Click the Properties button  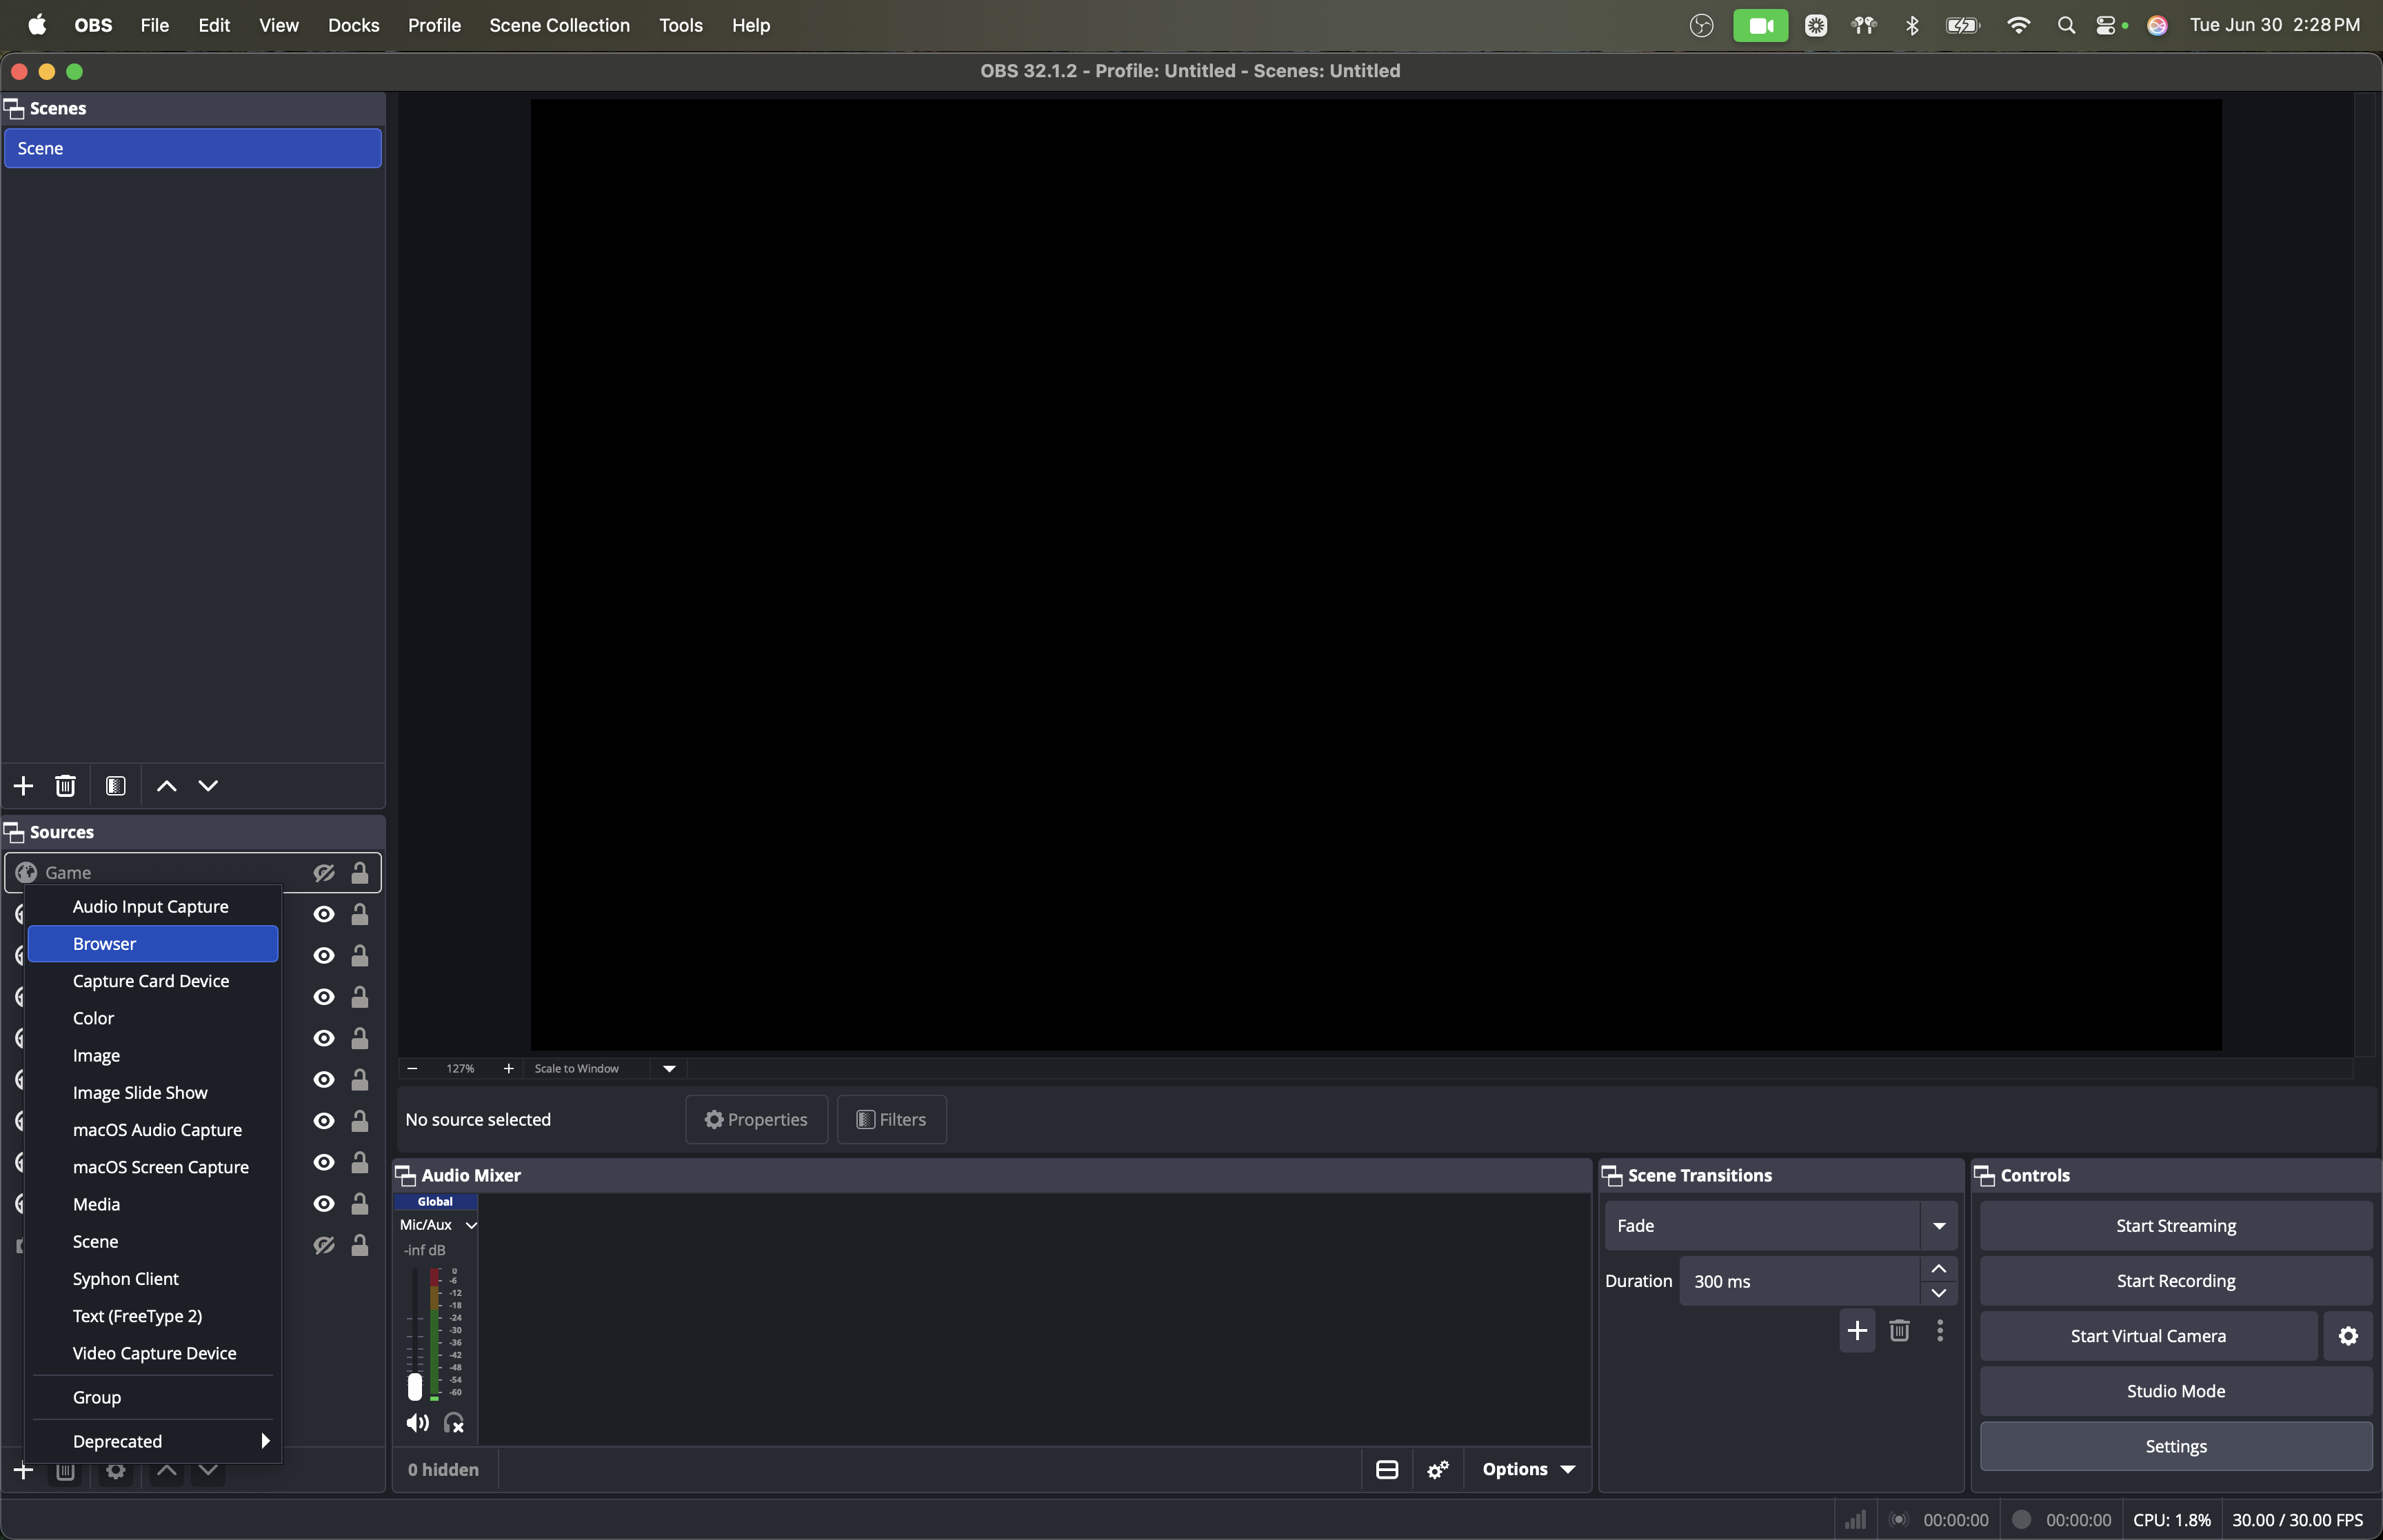(756, 1120)
